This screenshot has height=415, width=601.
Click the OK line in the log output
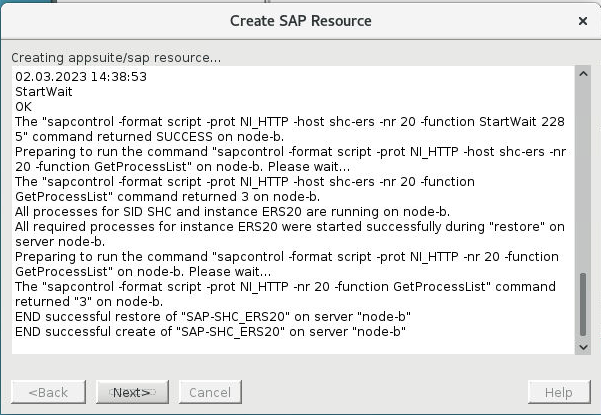[x=25, y=105]
